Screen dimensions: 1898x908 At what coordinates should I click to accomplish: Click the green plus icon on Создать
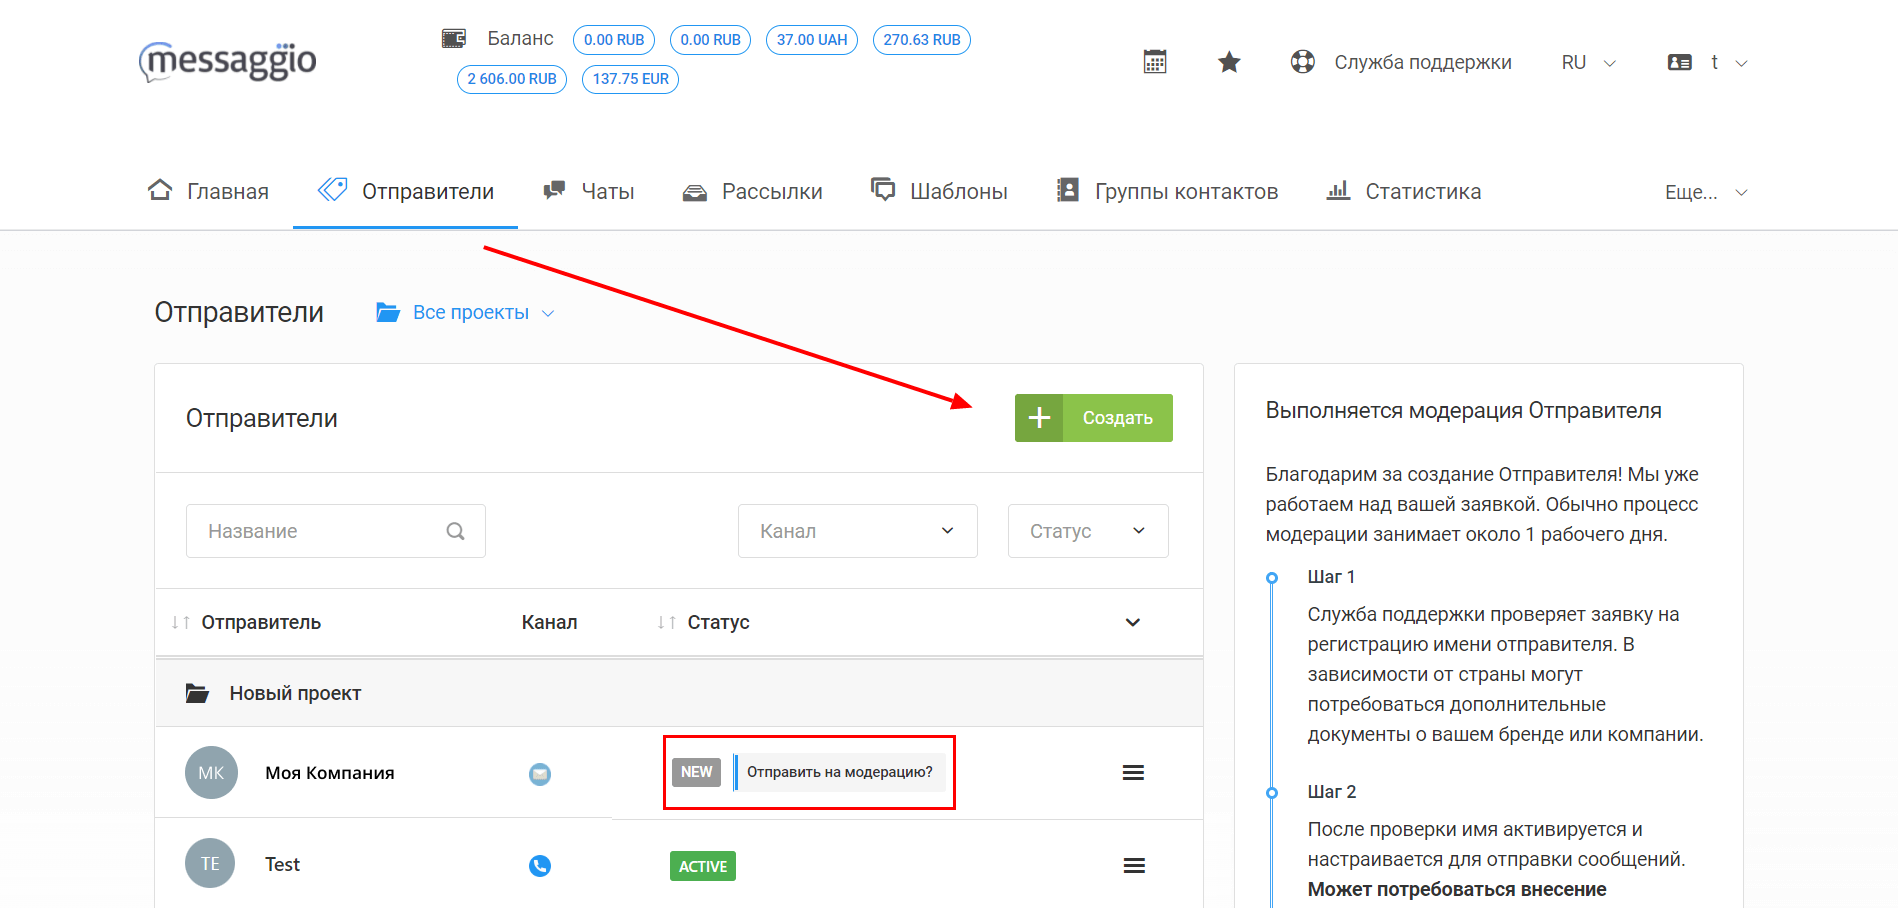pyautogui.click(x=1039, y=418)
